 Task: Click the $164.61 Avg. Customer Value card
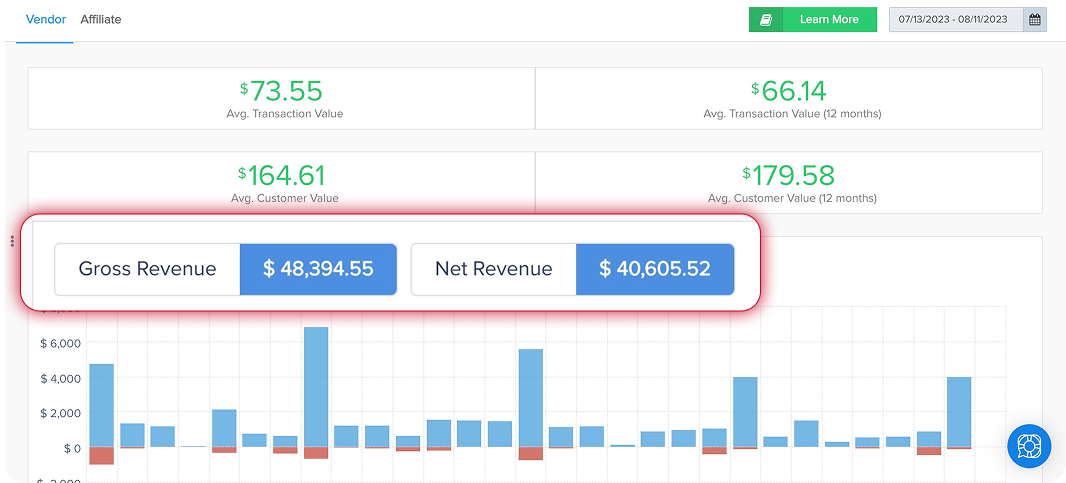[x=281, y=181]
